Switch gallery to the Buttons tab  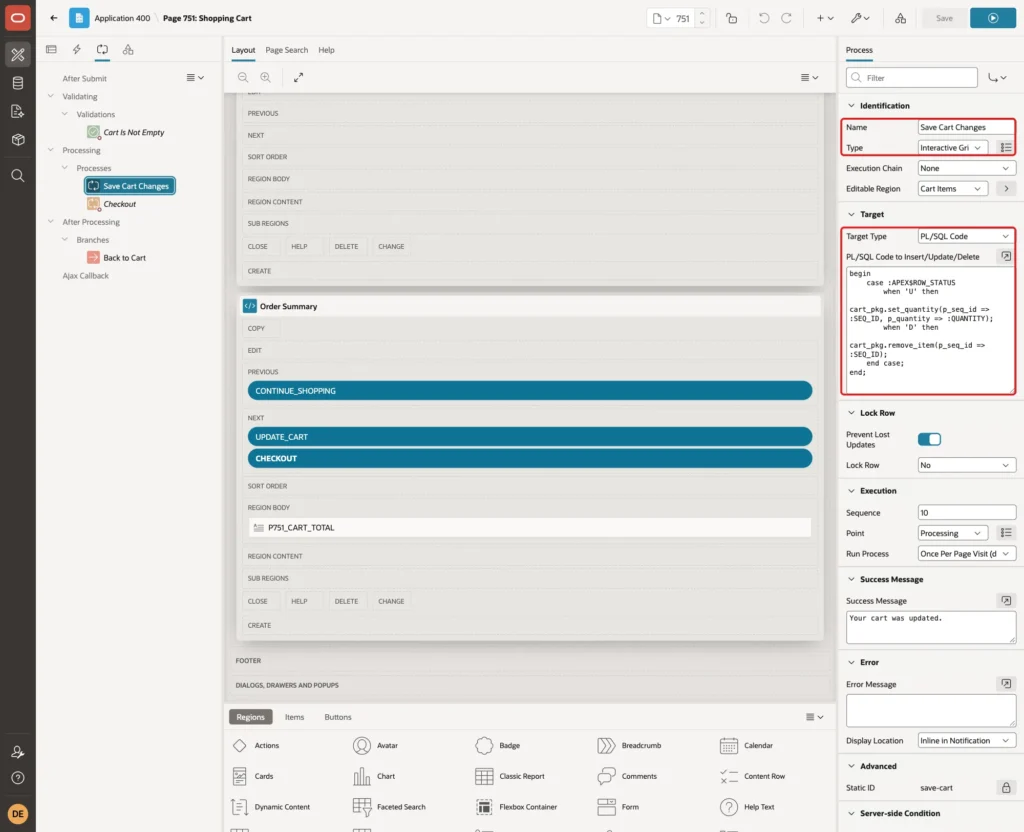click(338, 717)
